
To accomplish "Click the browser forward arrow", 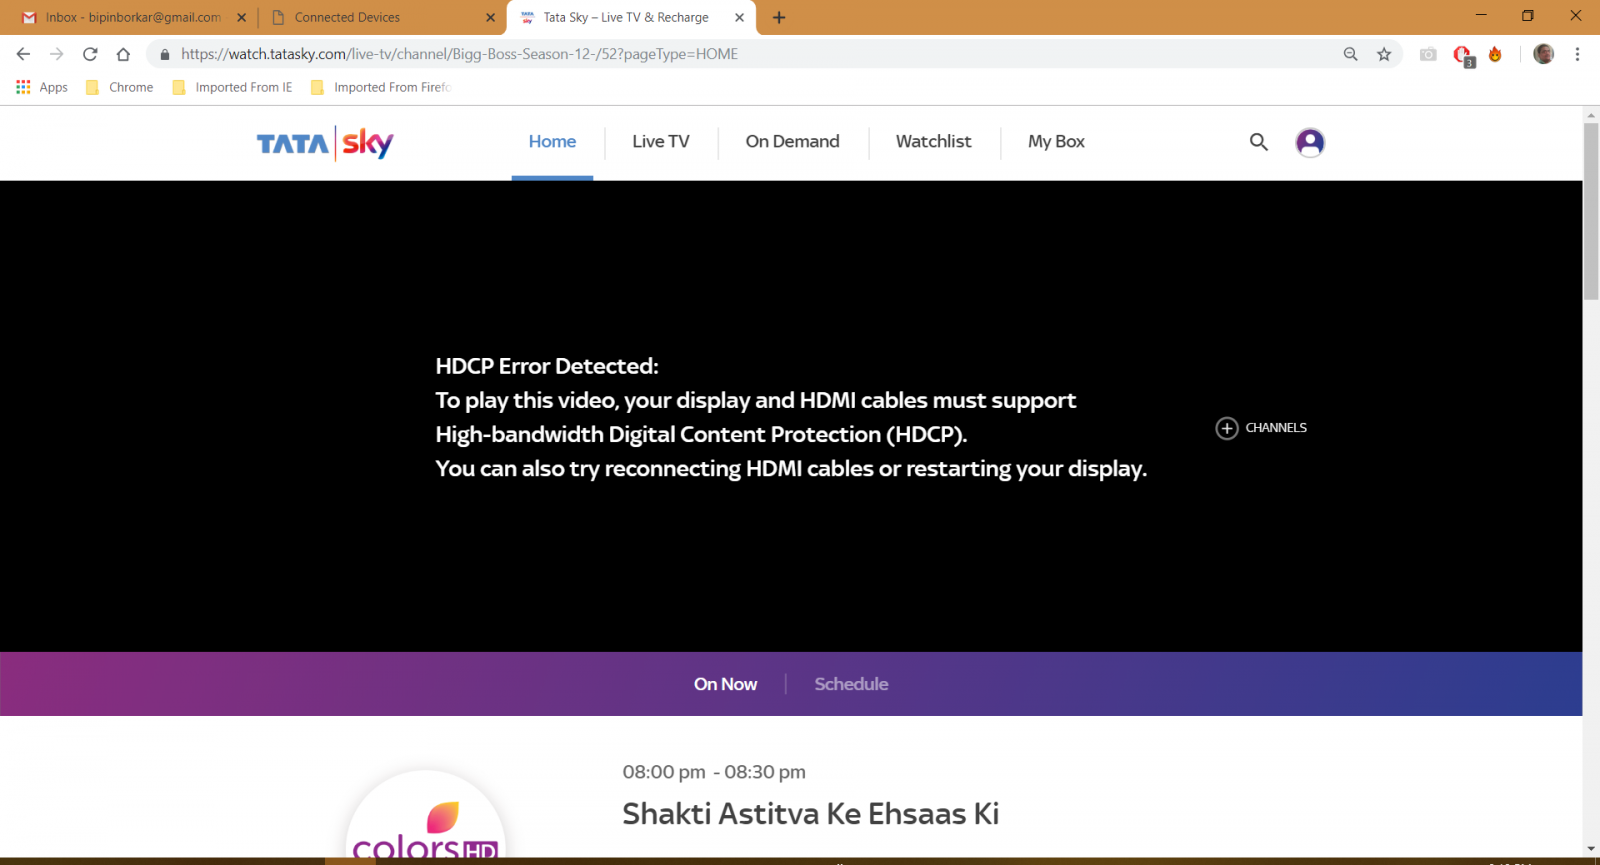I will click(x=57, y=54).
